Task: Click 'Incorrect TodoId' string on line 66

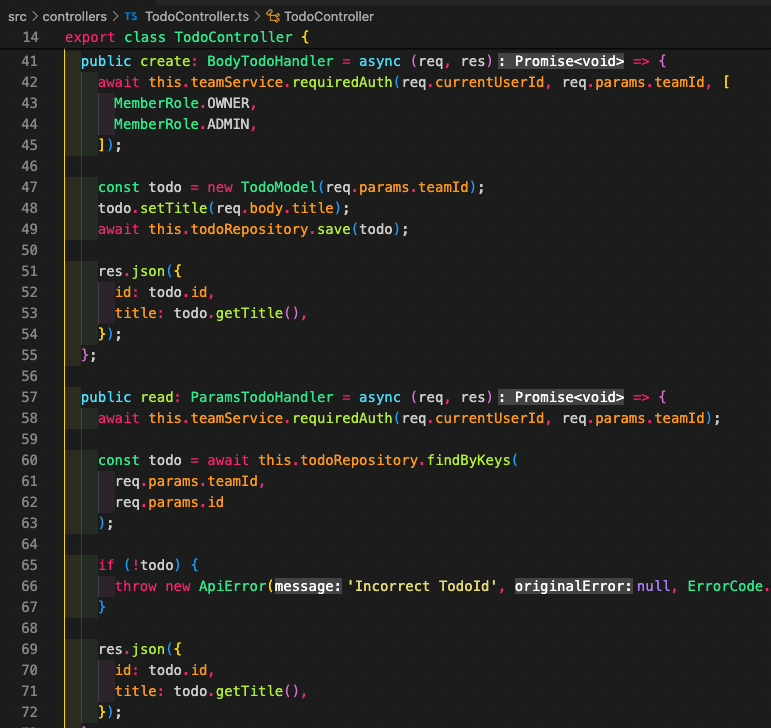Action: (422, 586)
